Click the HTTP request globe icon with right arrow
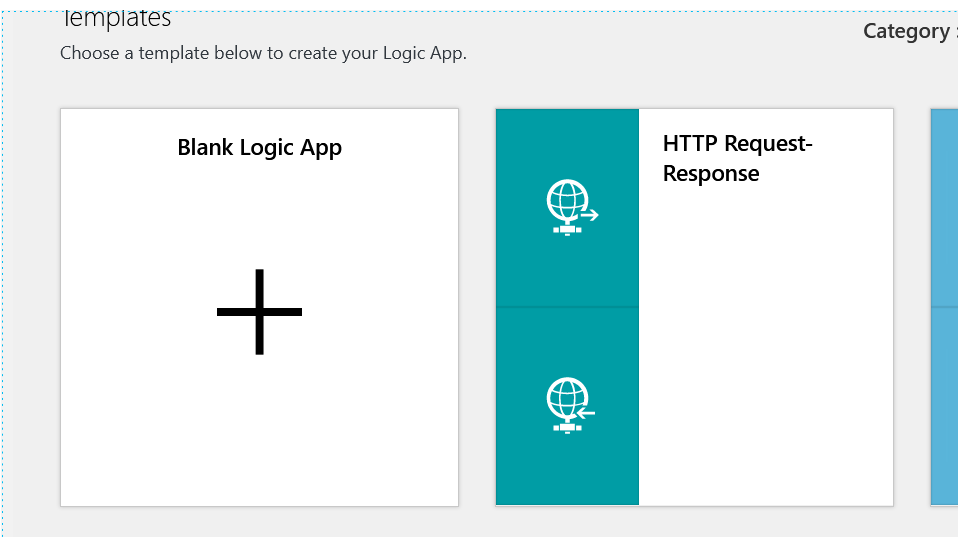The width and height of the screenshot is (958, 537). [x=572, y=207]
